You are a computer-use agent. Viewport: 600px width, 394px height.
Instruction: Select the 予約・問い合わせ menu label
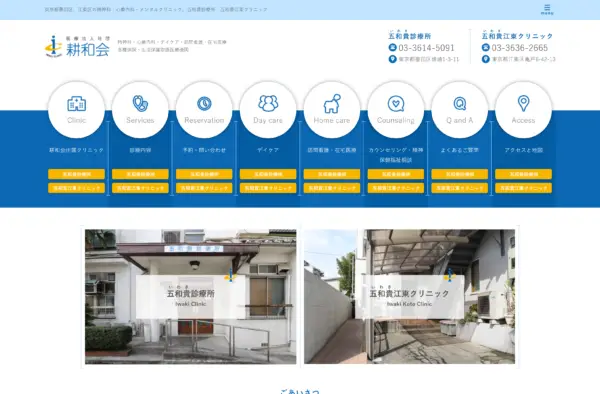(x=204, y=150)
